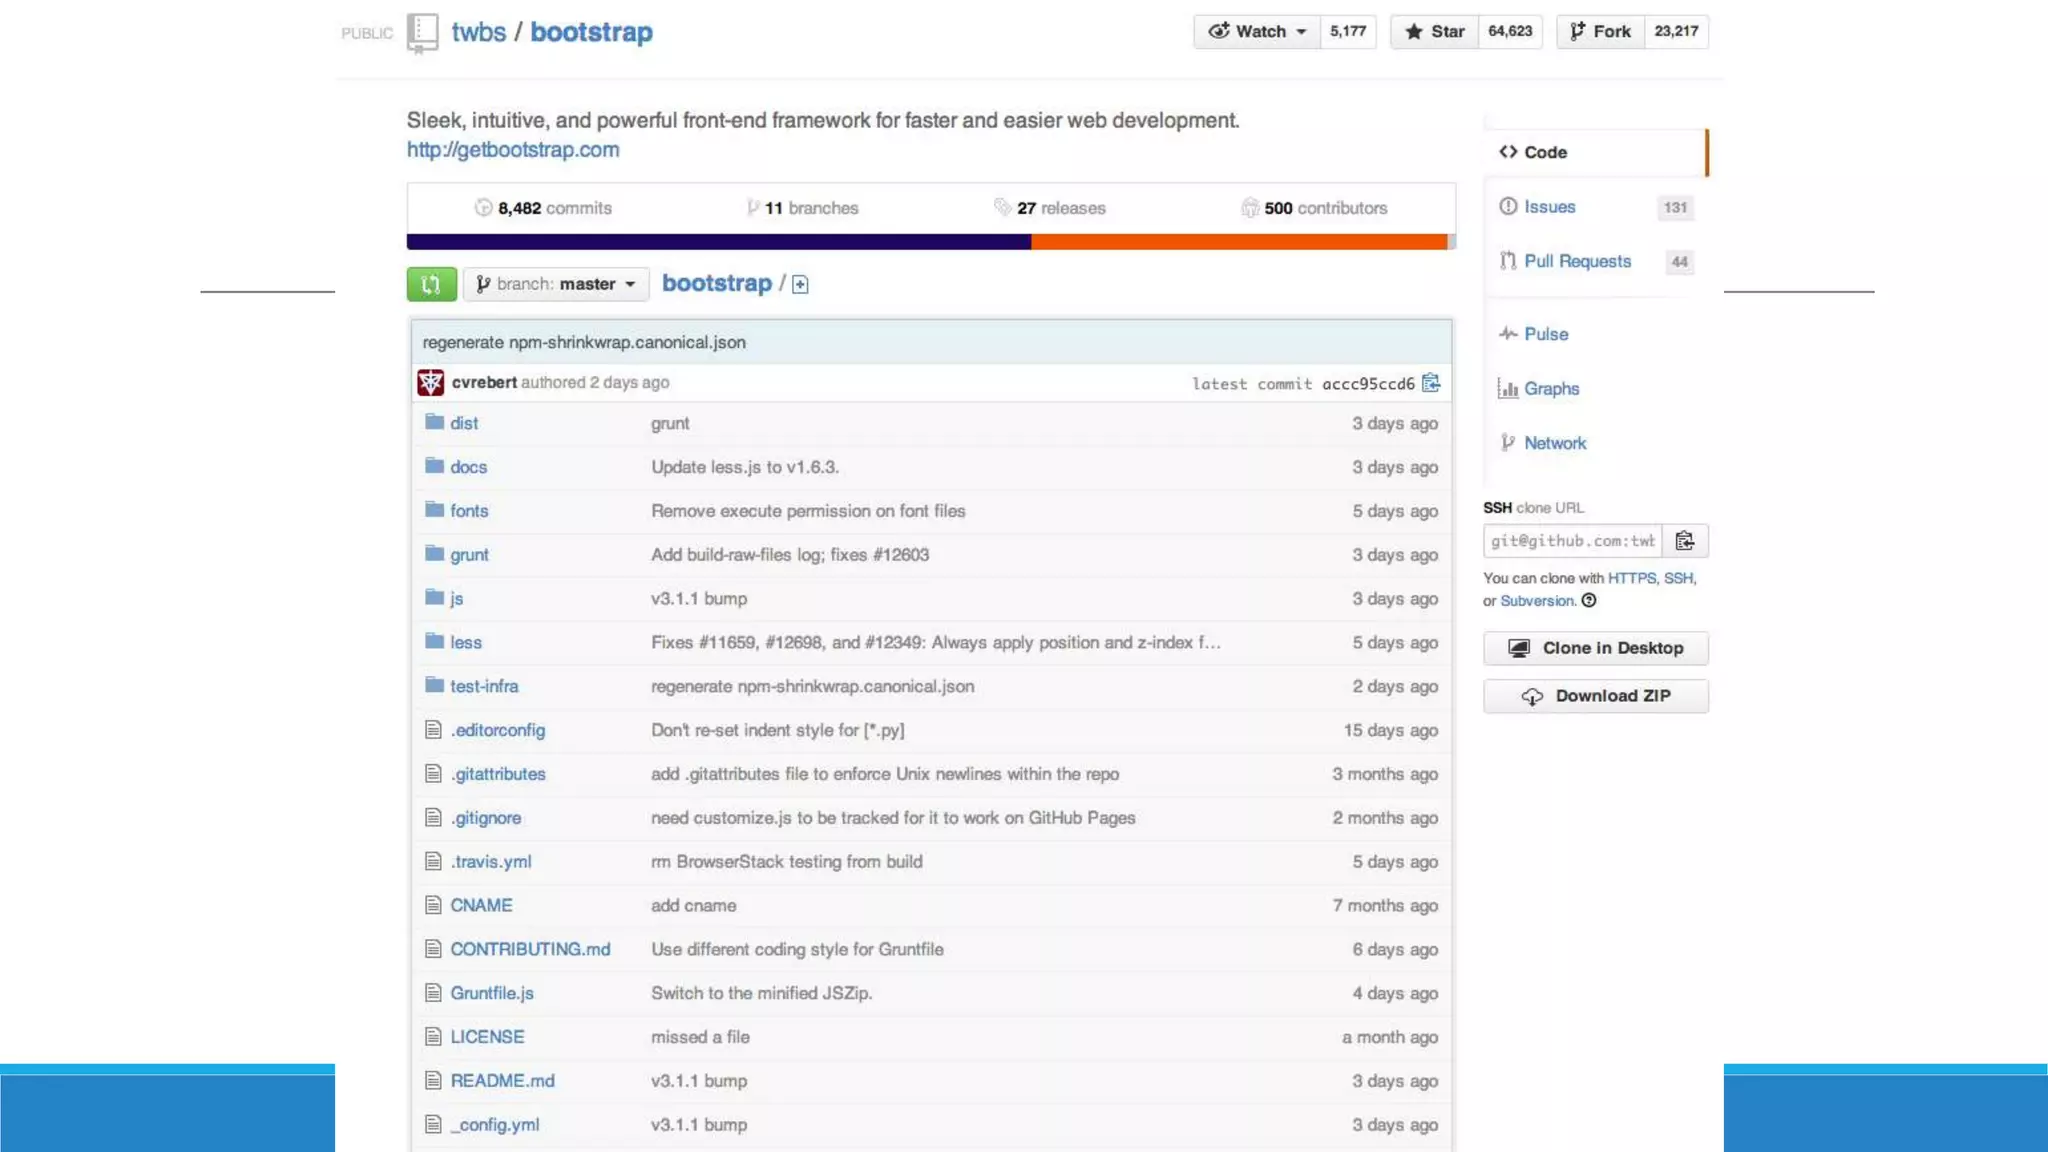Click the orange segment of language bar
The width and height of the screenshot is (2048, 1152).
click(x=1238, y=242)
